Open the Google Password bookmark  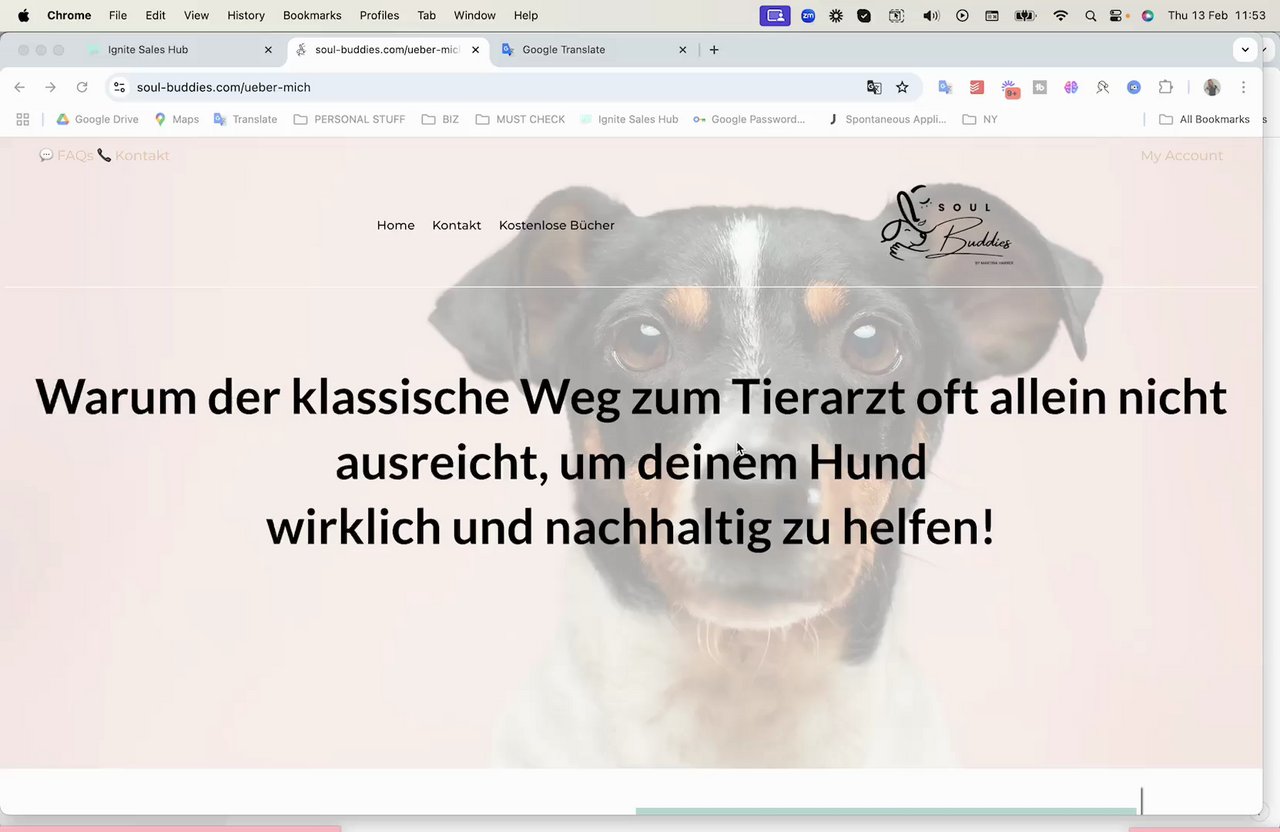pyautogui.click(x=749, y=119)
